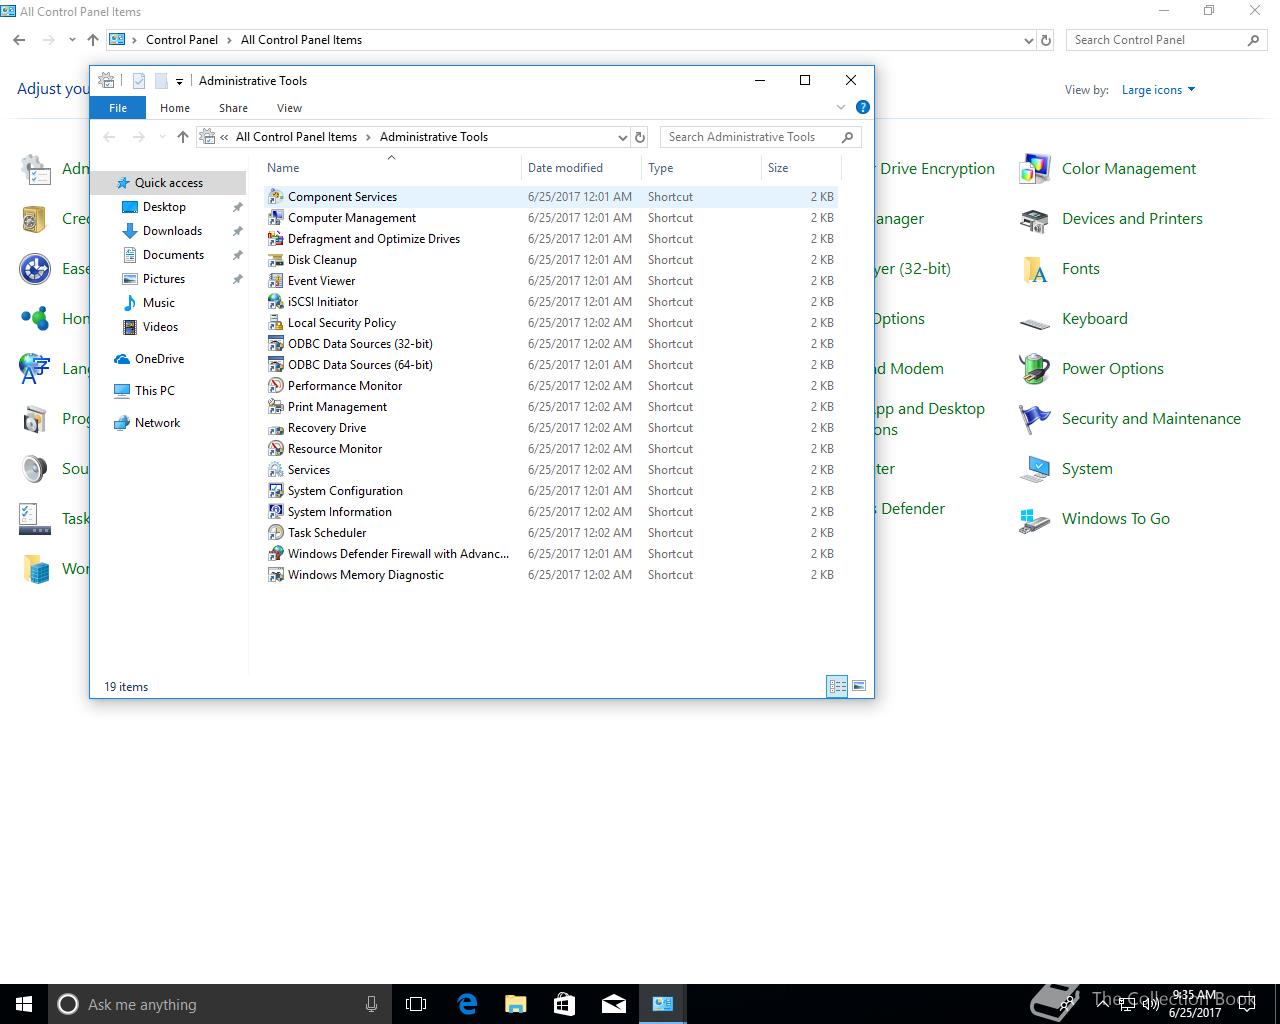Sort by the Type column header
The image size is (1280, 1024).
701,168
